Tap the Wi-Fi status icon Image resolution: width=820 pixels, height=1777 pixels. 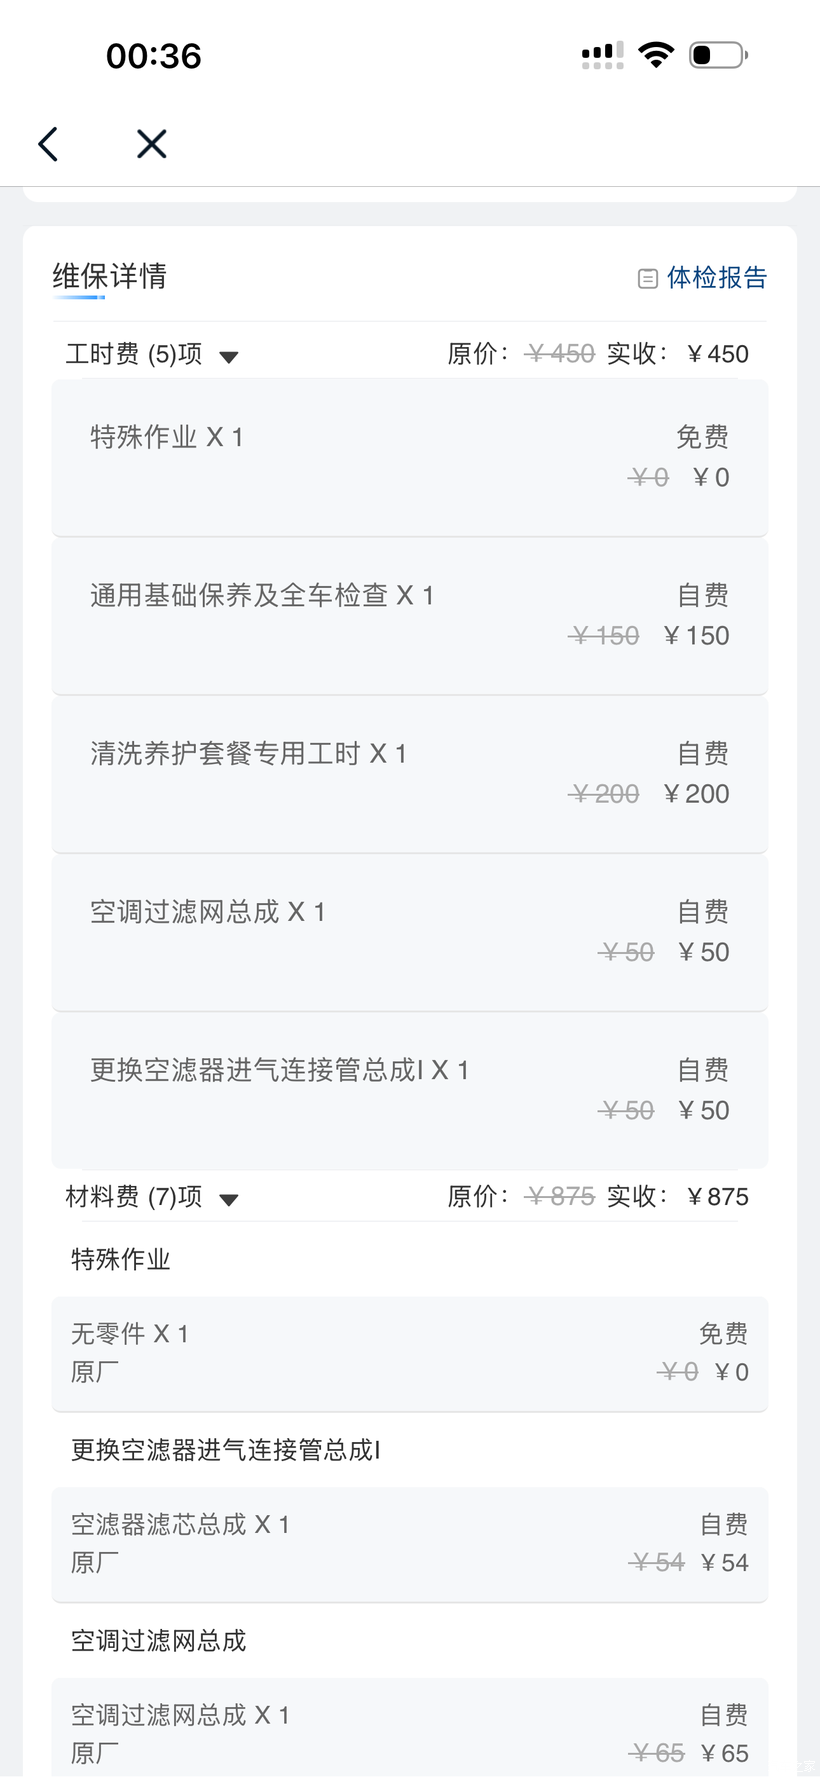coord(656,55)
